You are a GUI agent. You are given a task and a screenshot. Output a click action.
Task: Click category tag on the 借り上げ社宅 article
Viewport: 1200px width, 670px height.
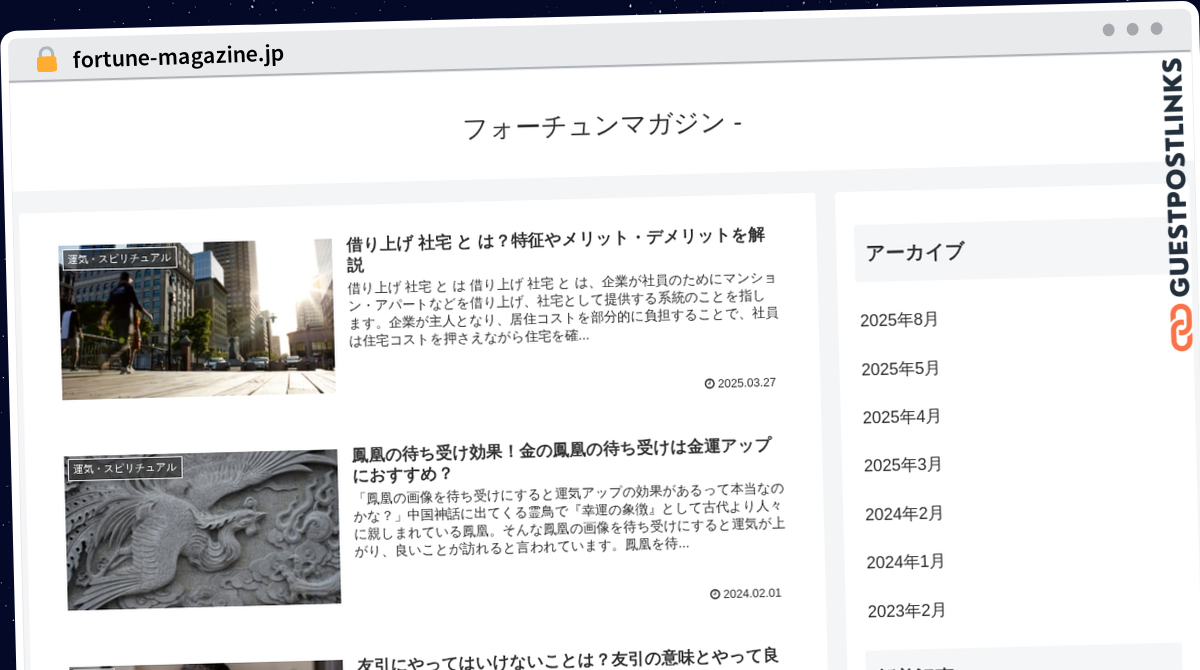[119, 258]
